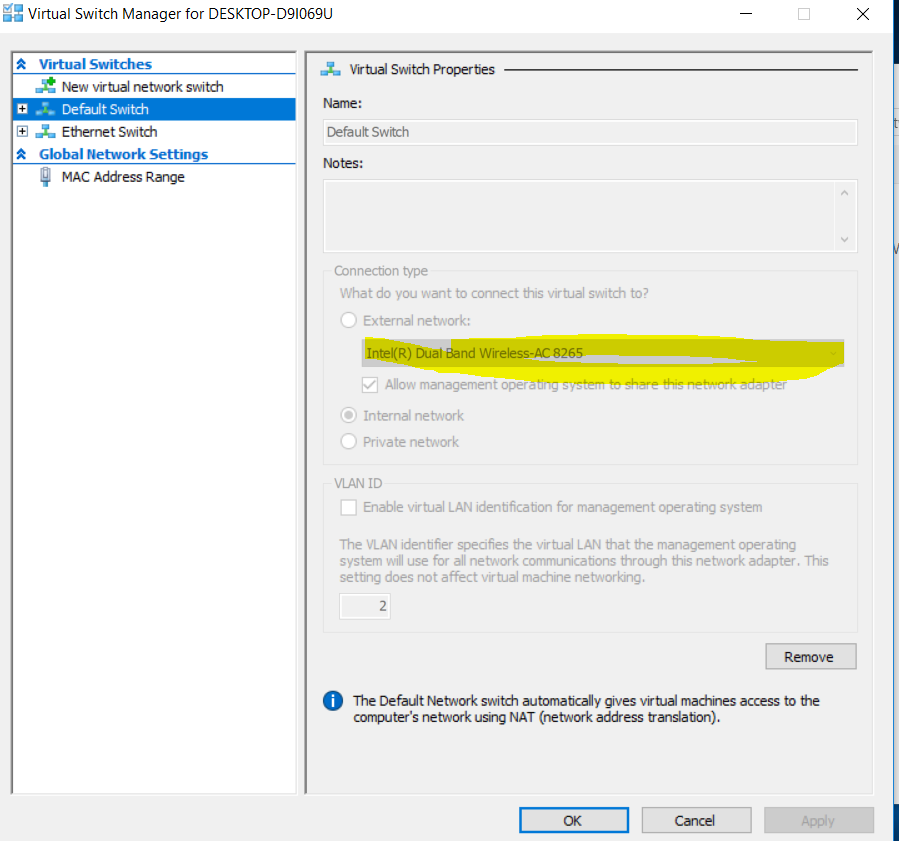This screenshot has height=841, width=899.
Task: Click the Remove button
Action: point(811,656)
